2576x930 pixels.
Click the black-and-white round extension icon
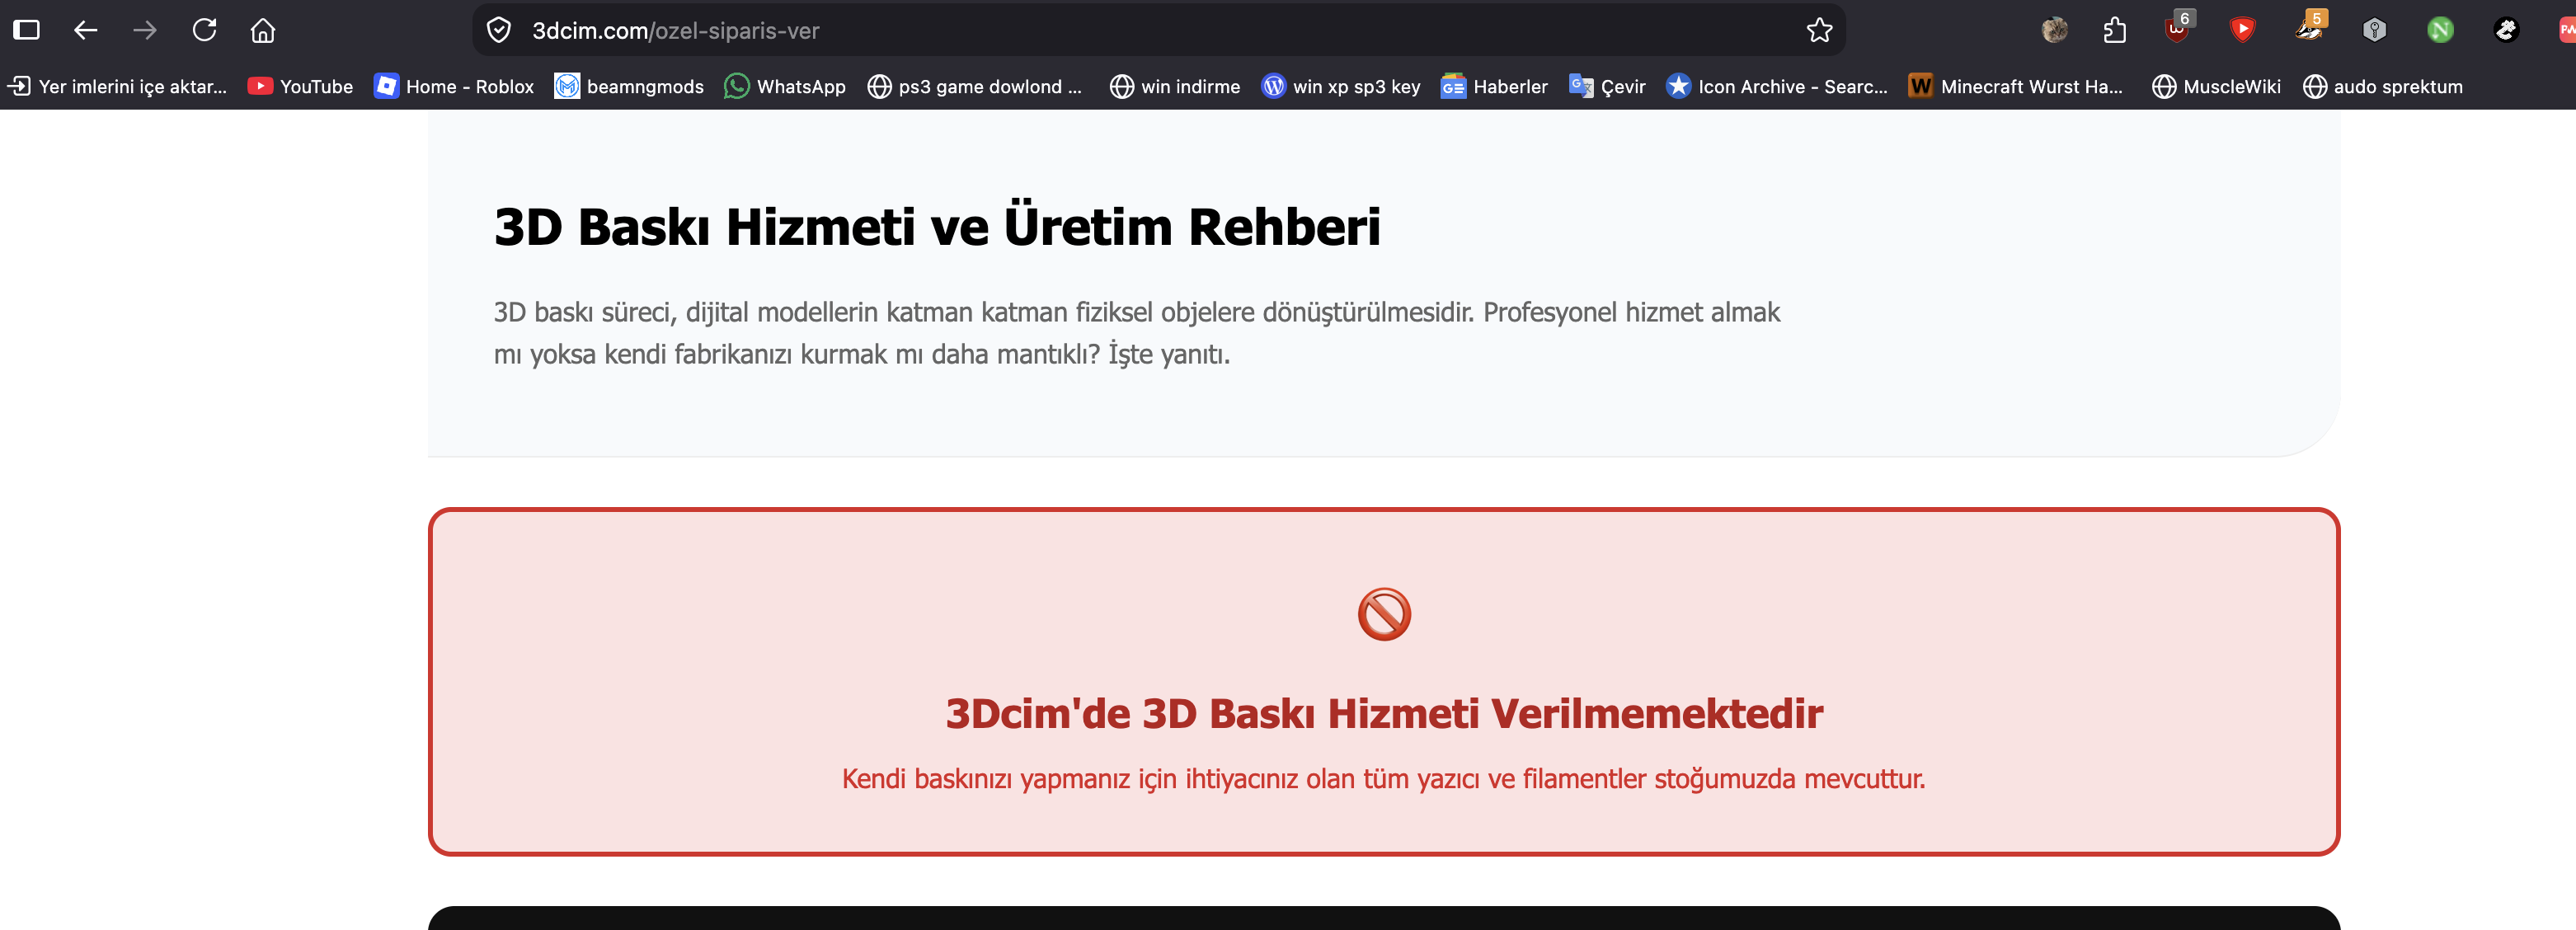point(2506,30)
